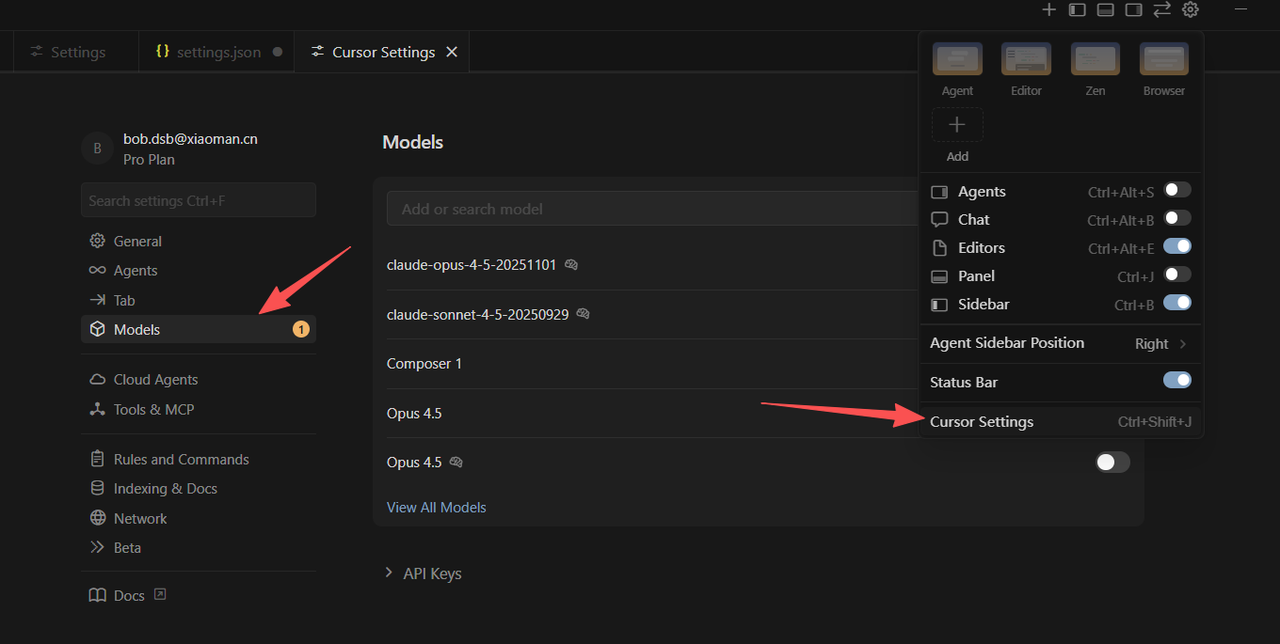Turn off the Editors switch
Viewport: 1280px width, 644px height.
pos(1176,246)
